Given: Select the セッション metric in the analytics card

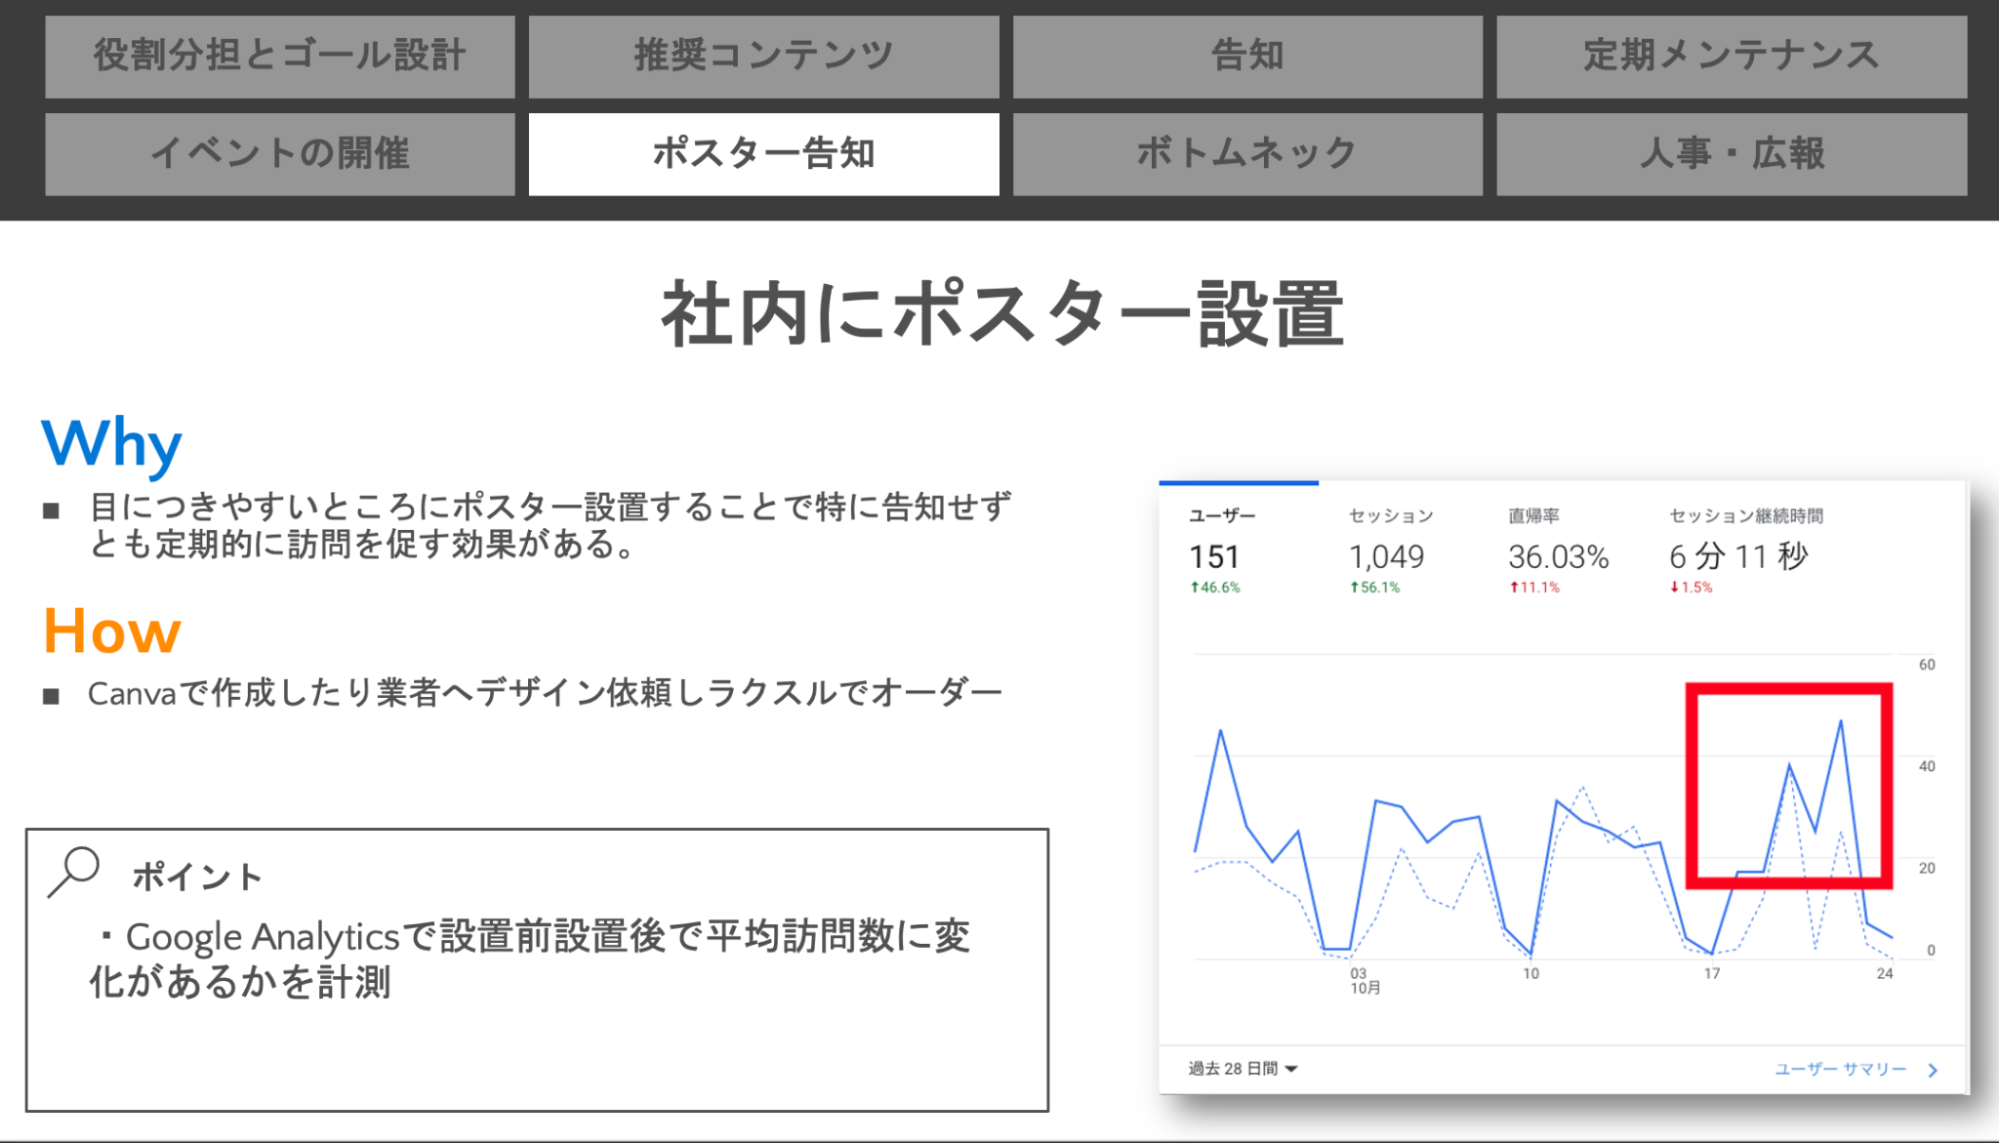Looking at the screenshot, I should click(x=1390, y=513).
